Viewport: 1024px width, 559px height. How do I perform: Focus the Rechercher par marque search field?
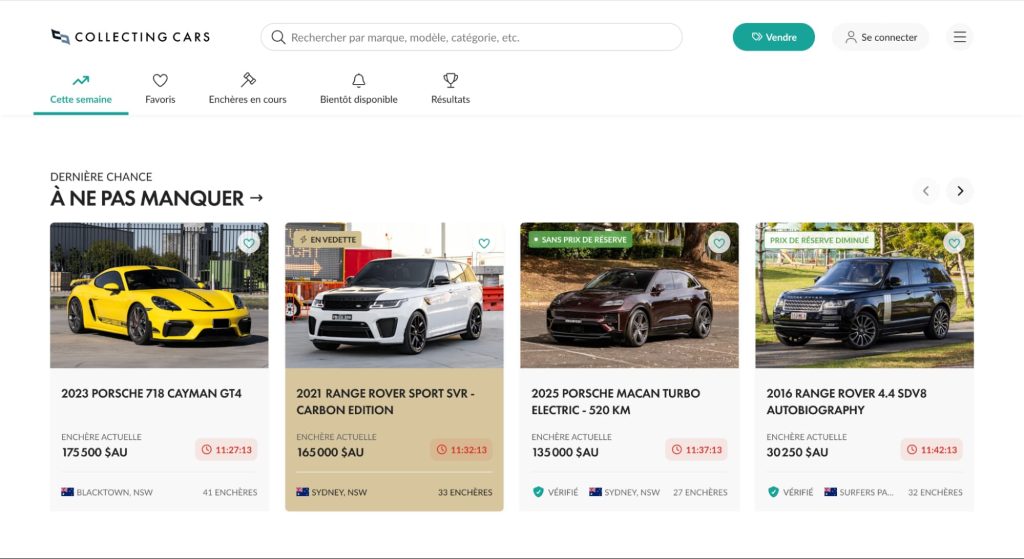pyautogui.click(x=472, y=37)
